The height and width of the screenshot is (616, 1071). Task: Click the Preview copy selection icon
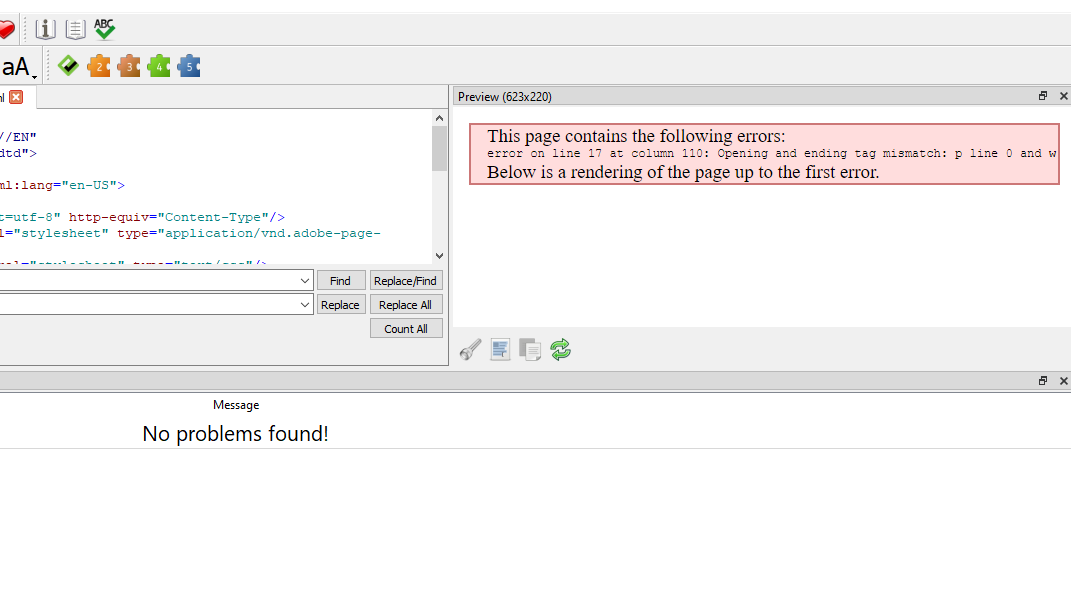click(530, 350)
